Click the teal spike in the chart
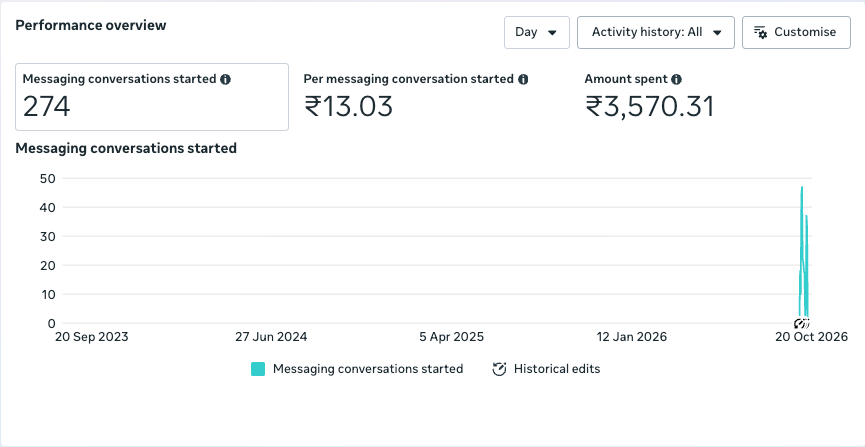865x447 pixels. 803,254
